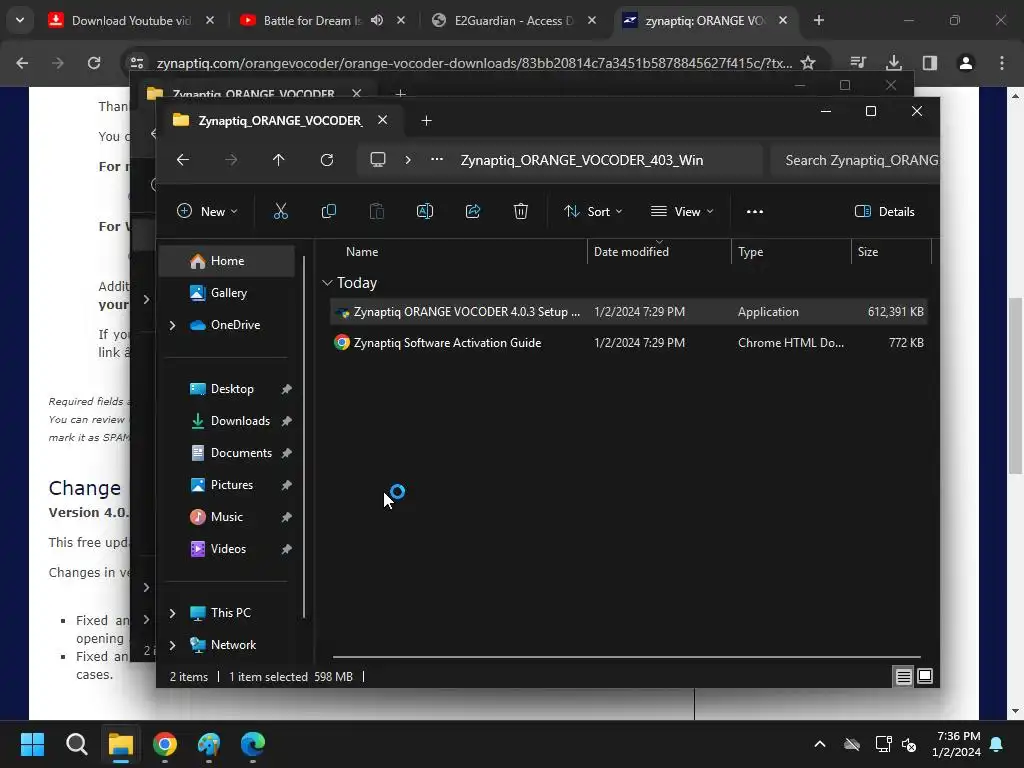The image size is (1024, 768).
Task: Open Chrome from taskbar
Action: click(165, 744)
